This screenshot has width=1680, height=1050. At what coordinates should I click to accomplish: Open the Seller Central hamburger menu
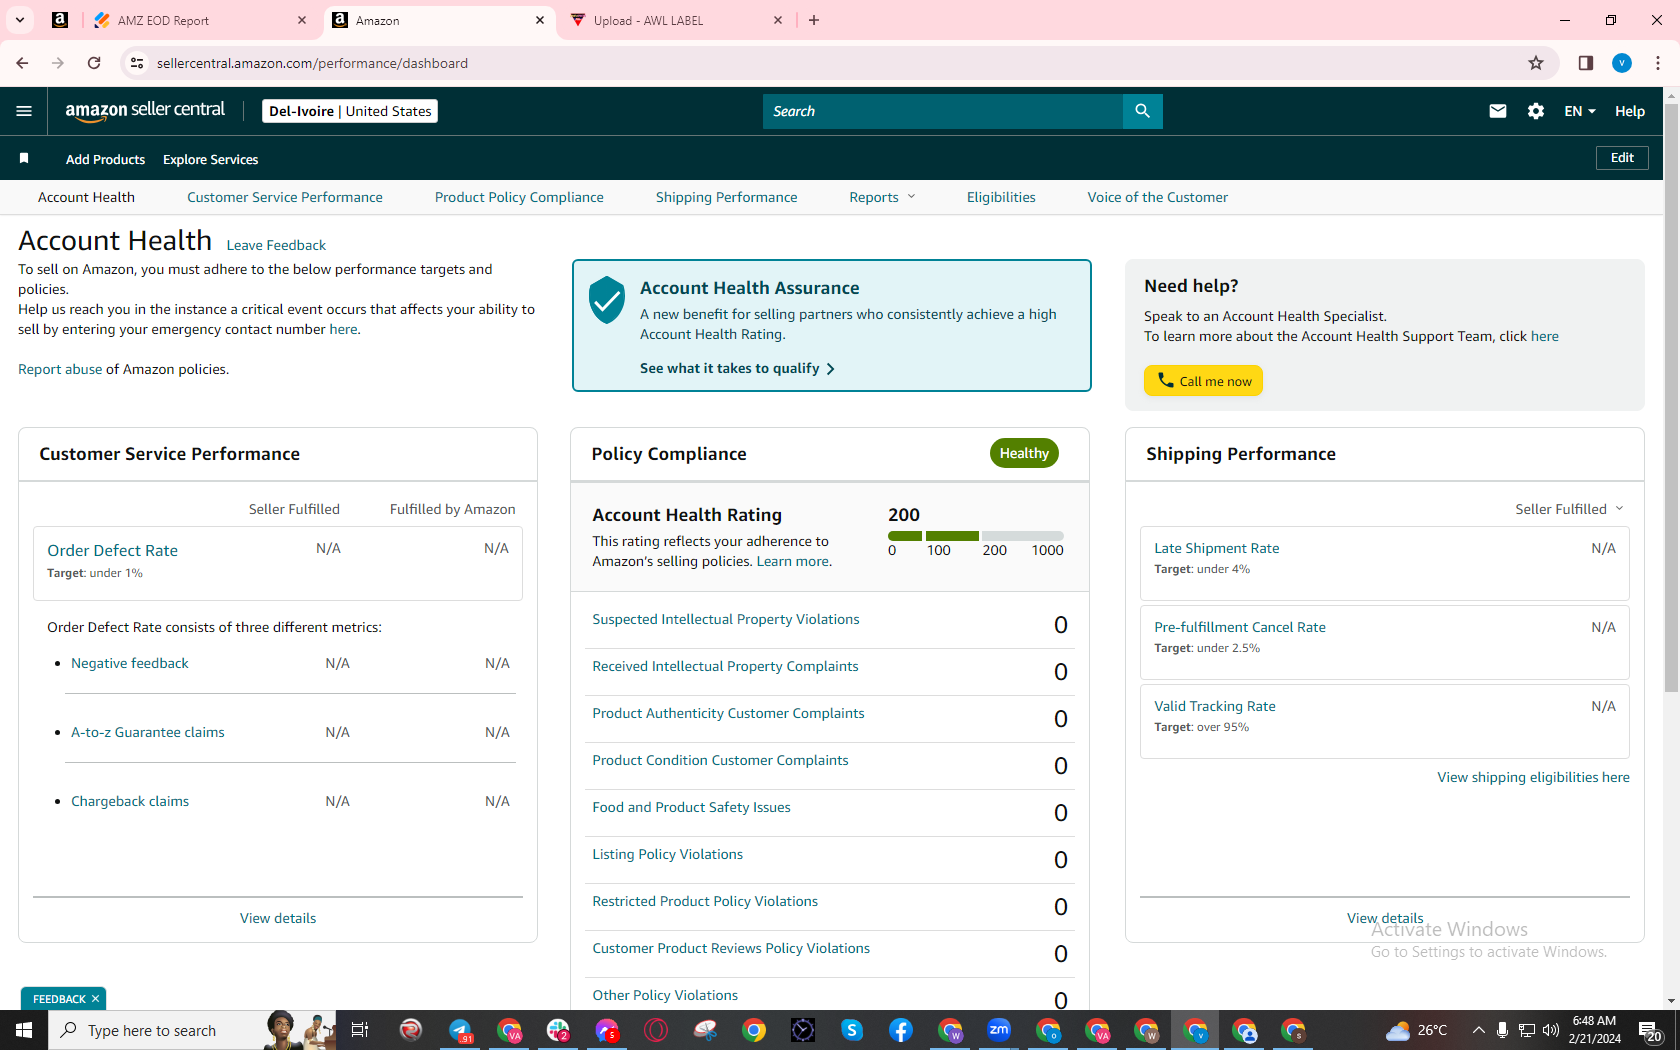(24, 111)
